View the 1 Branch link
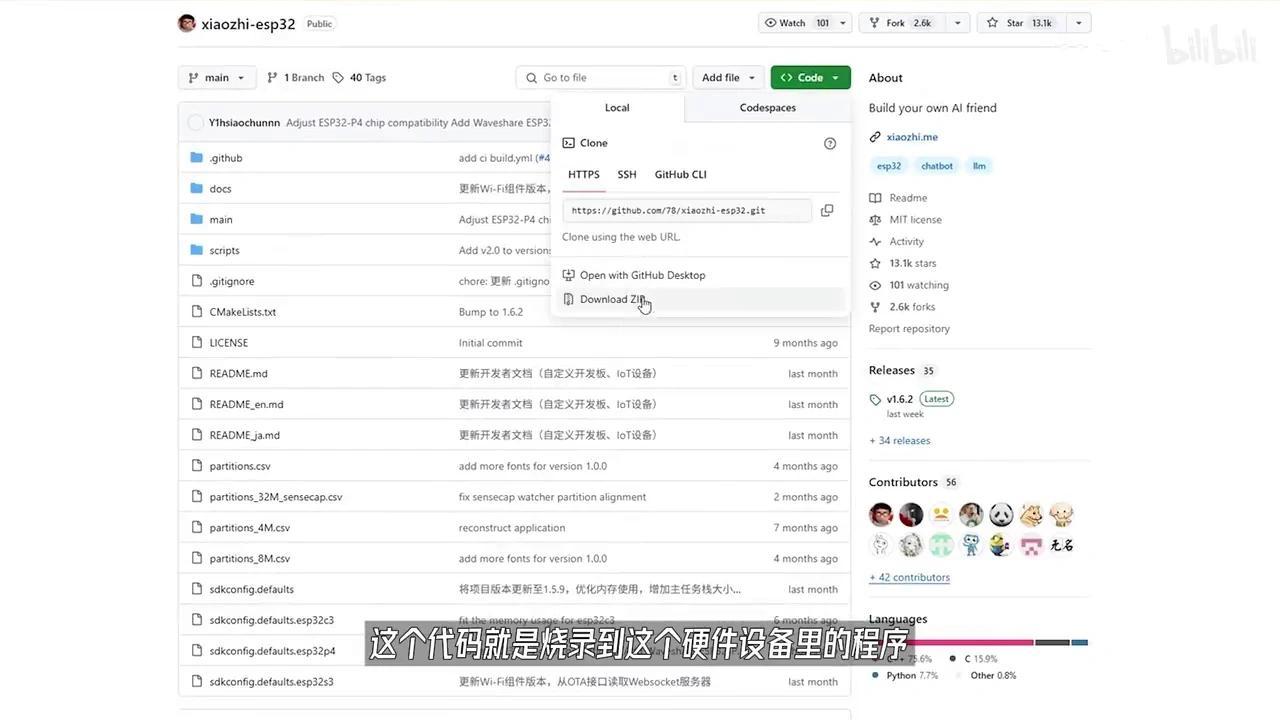 point(296,78)
